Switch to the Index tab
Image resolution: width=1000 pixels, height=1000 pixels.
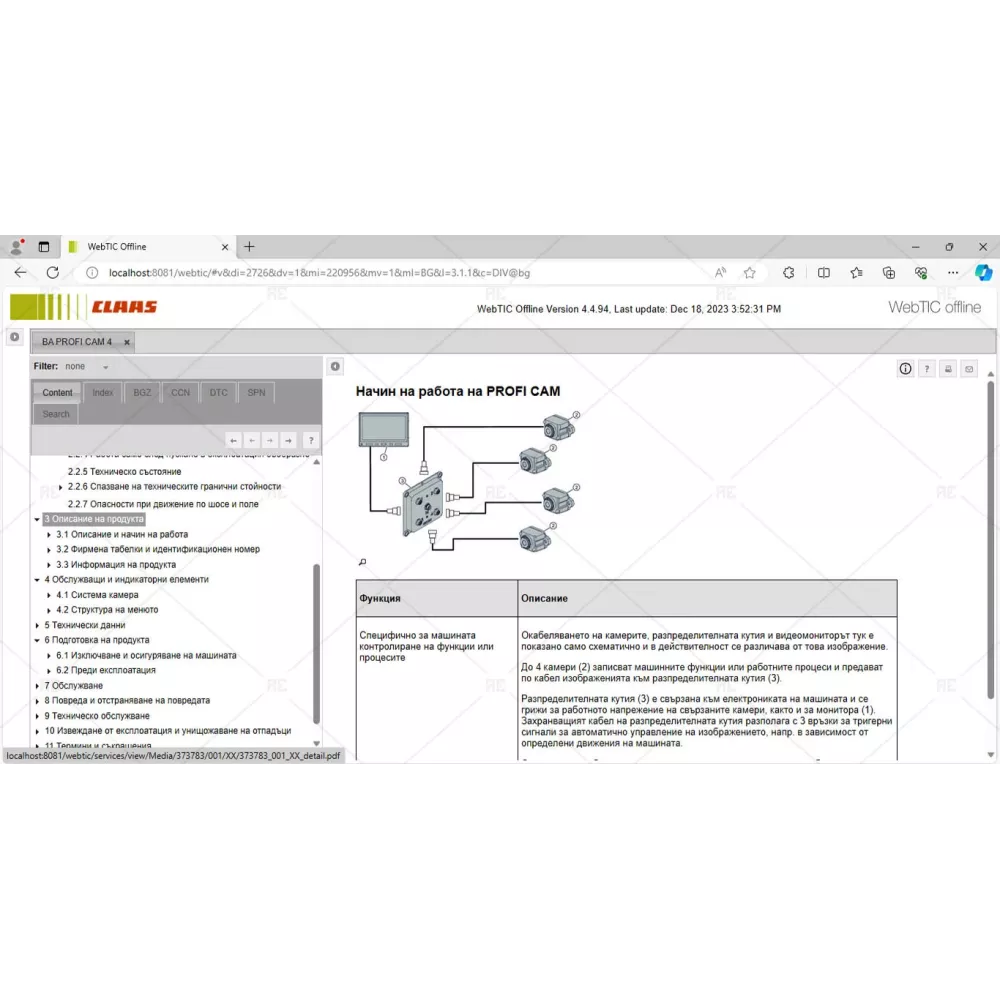103,393
